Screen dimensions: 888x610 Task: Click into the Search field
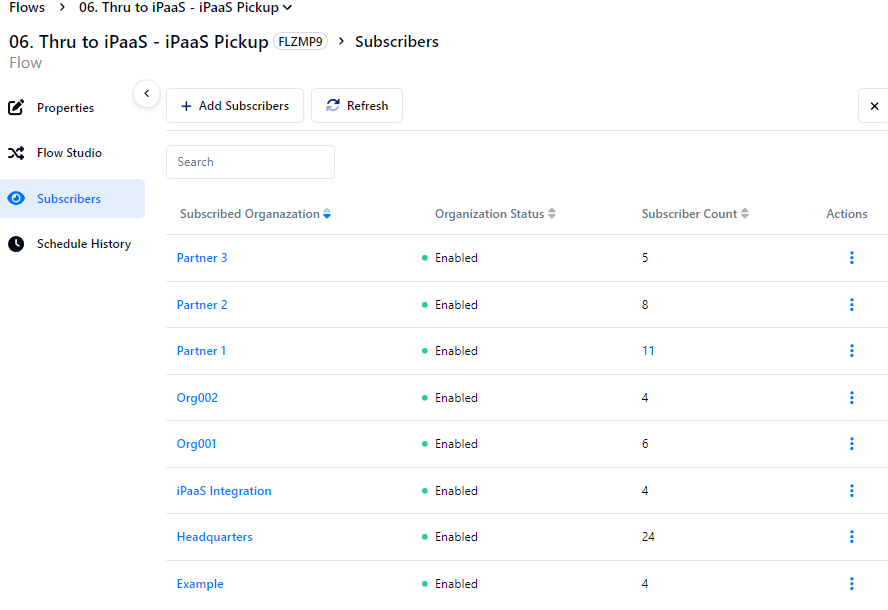pyautogui.click(x=250, y=162)
